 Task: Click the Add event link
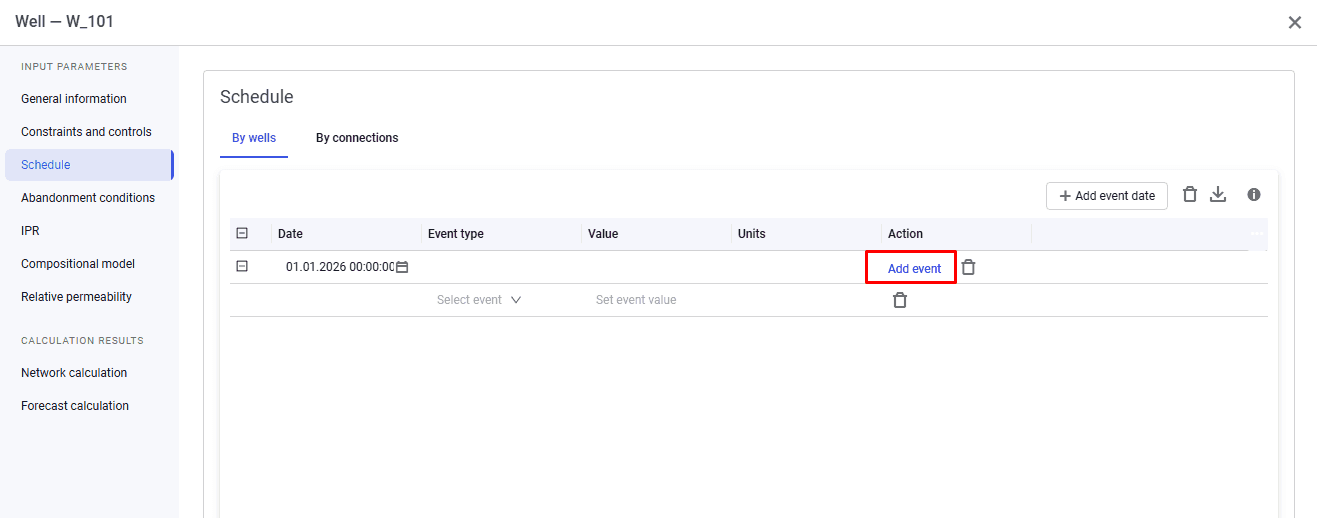(914, 268)
